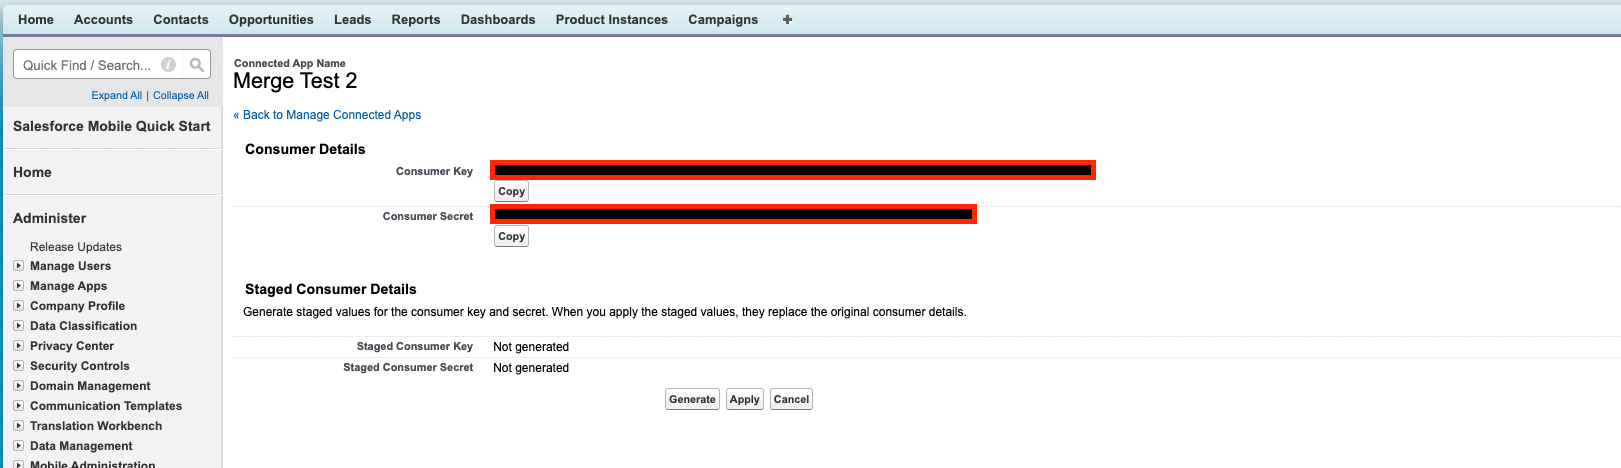This screenshot has height=468, width=1621.
Task: Open Home in the setup sidebar
Action: (32, 172)
